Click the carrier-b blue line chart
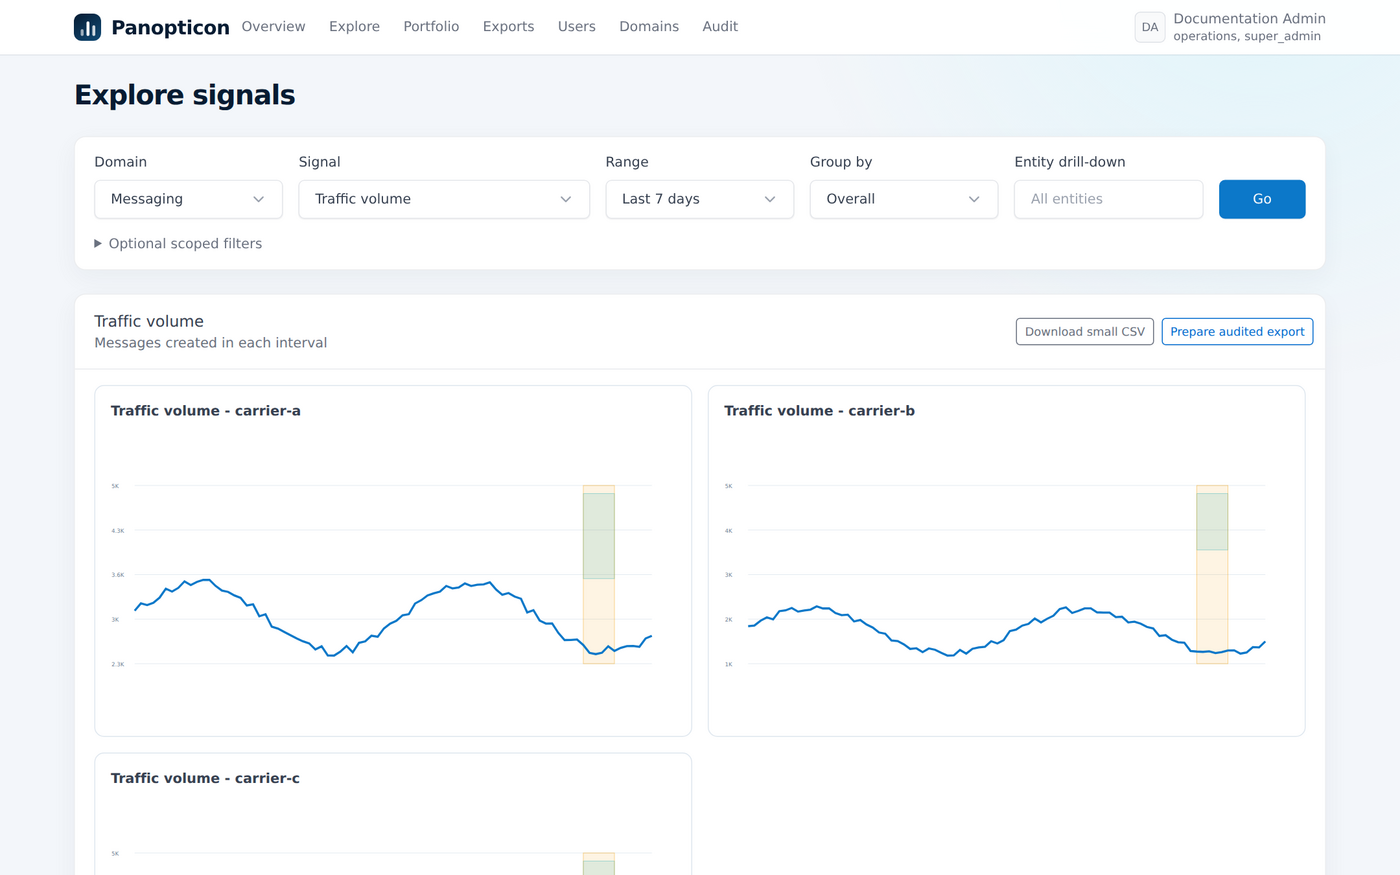Viewport: 1400px width, 875px height. (1006, 631)
